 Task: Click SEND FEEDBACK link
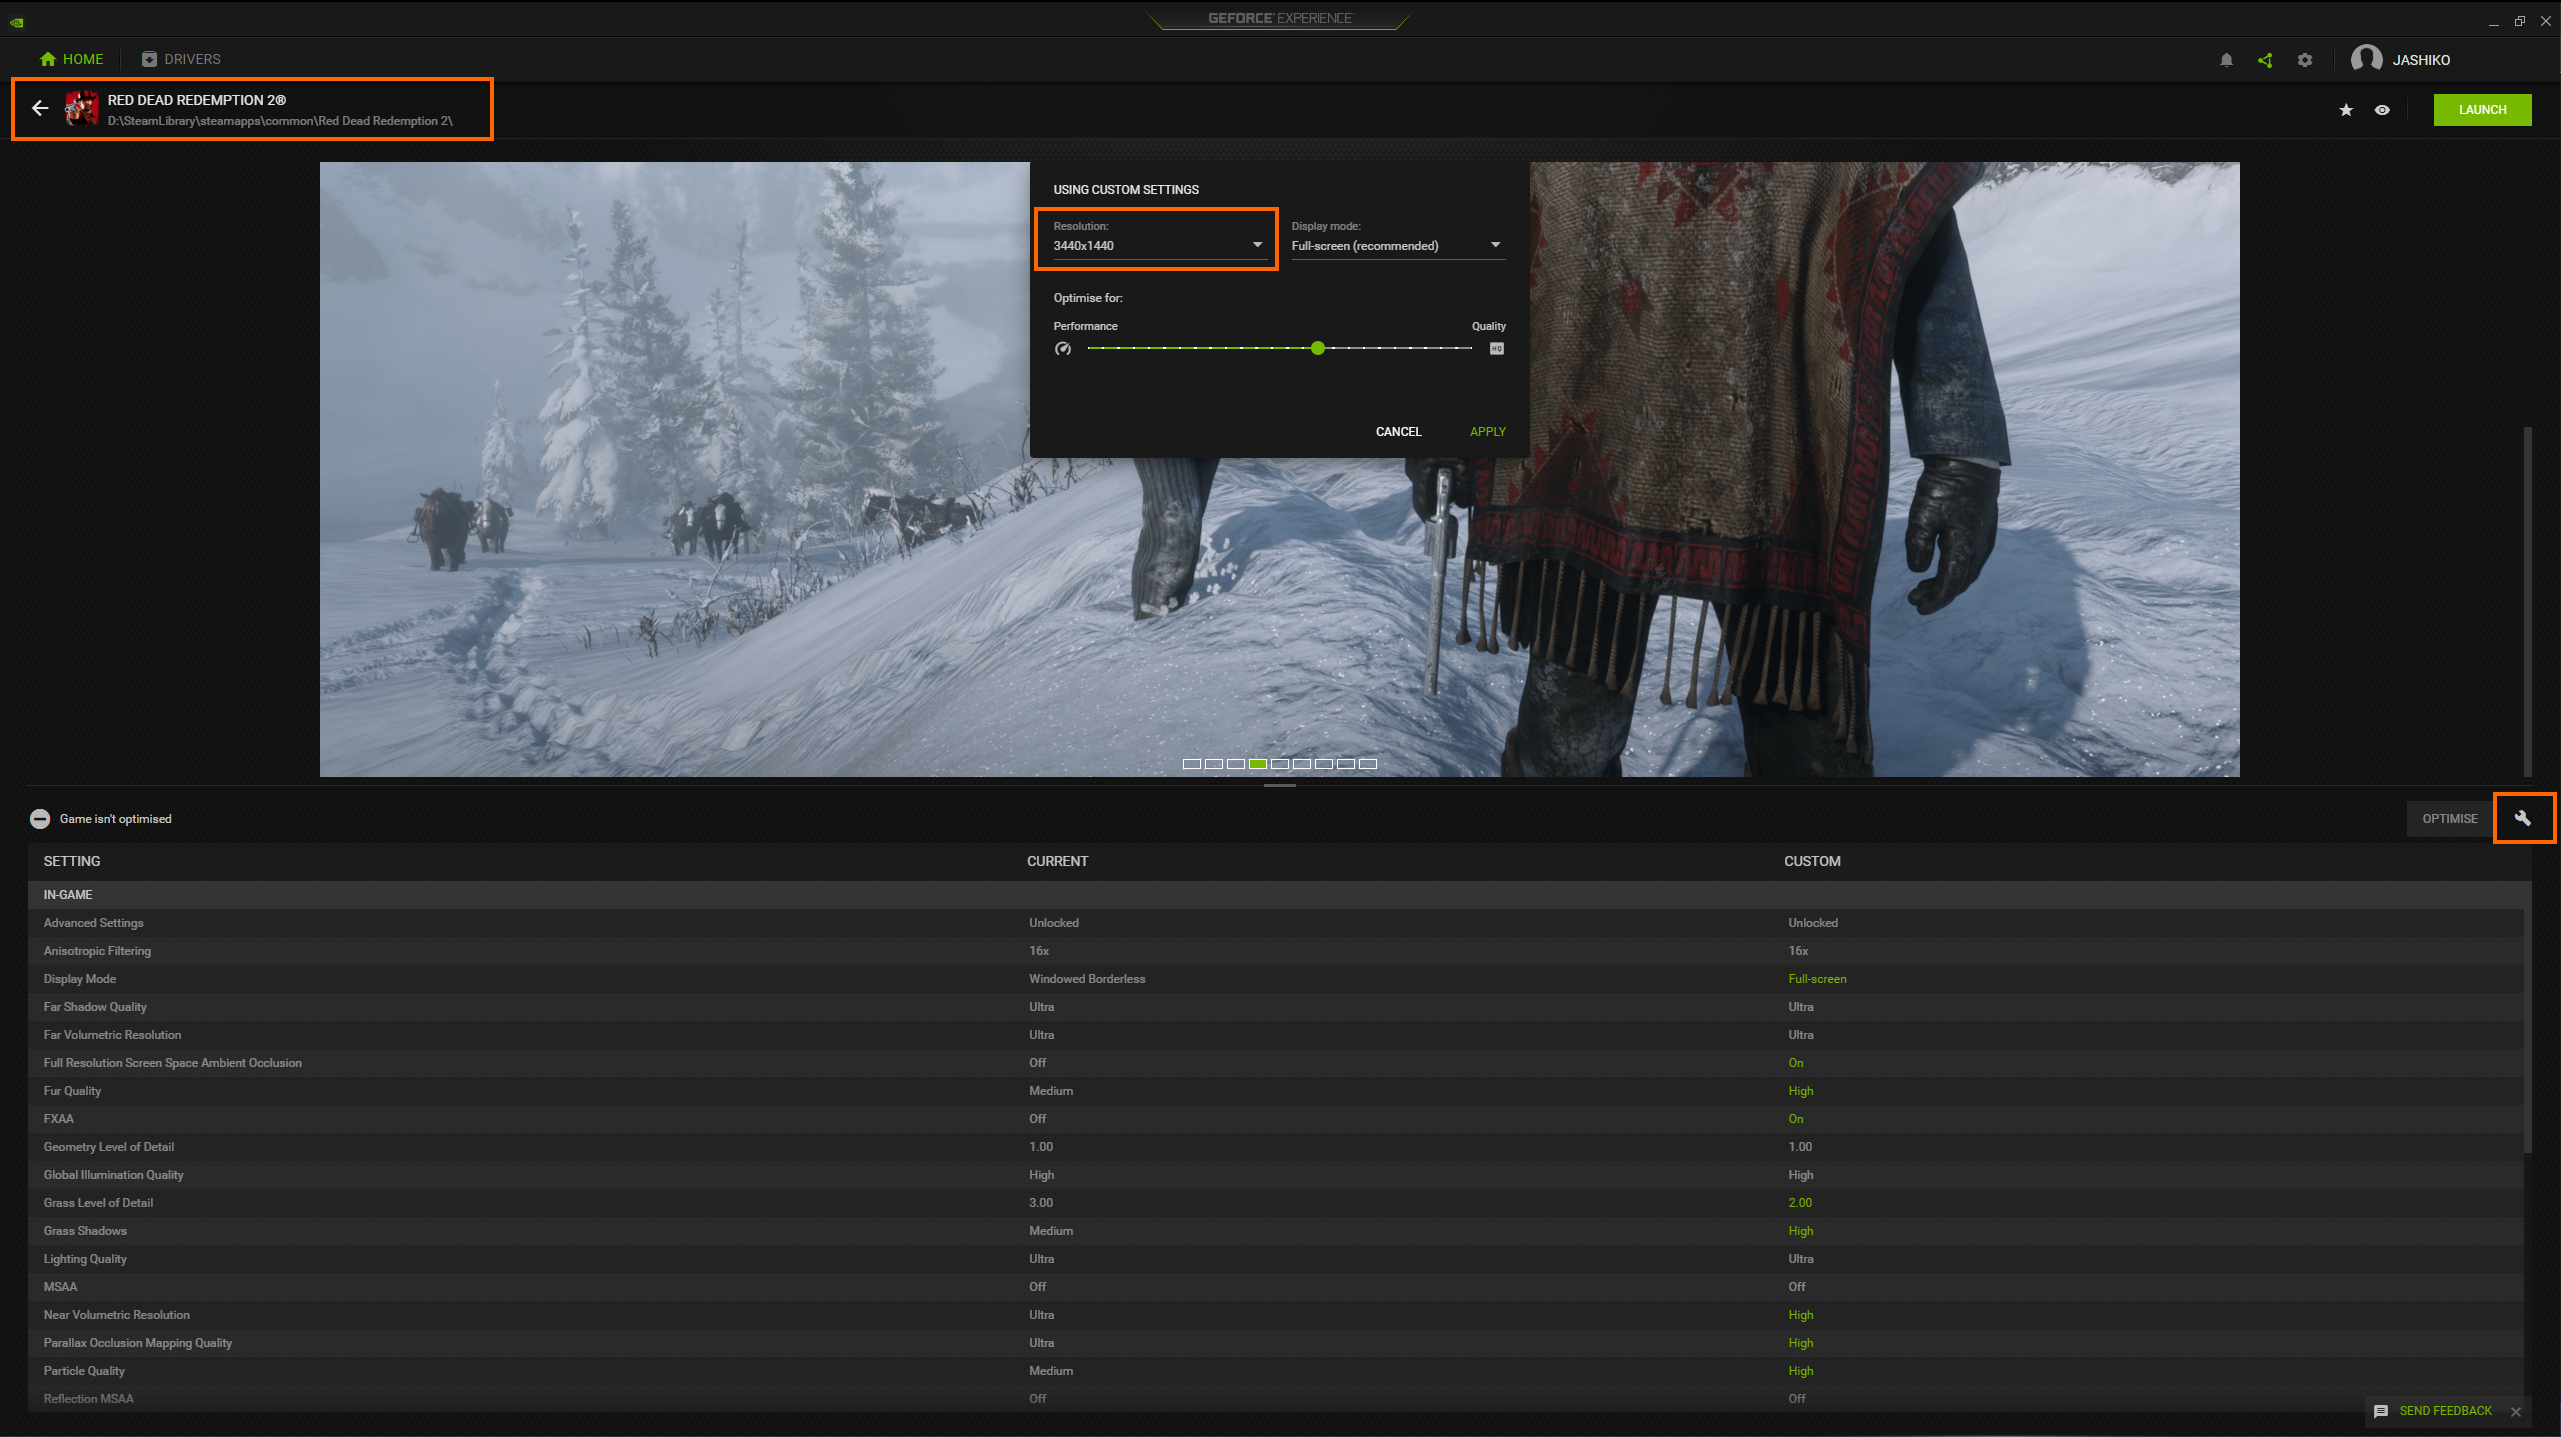coord(2445,1411)
